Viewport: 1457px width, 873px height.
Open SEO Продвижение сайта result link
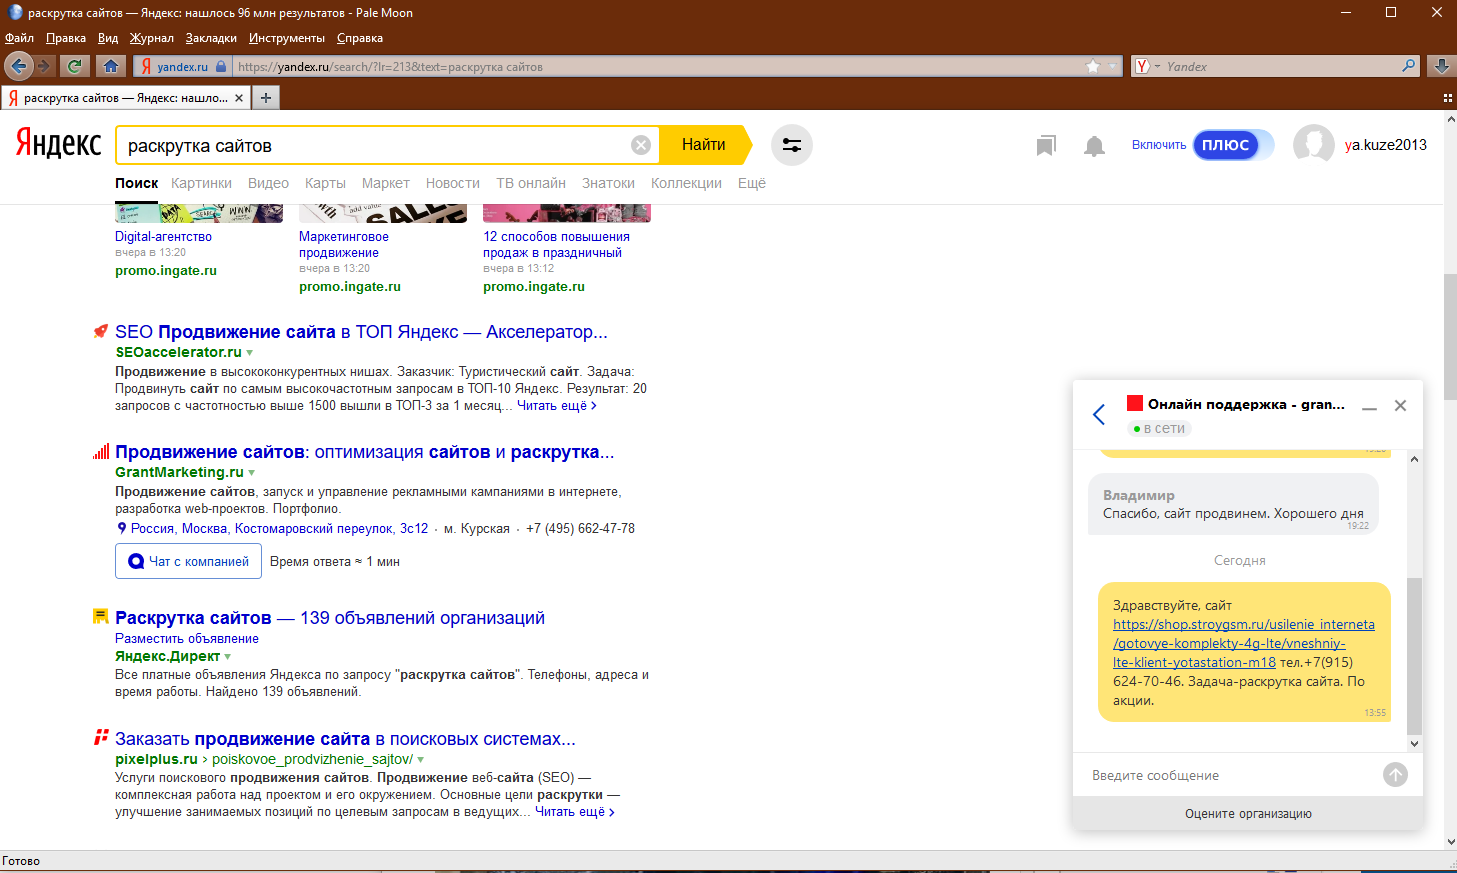click(361, 332)
